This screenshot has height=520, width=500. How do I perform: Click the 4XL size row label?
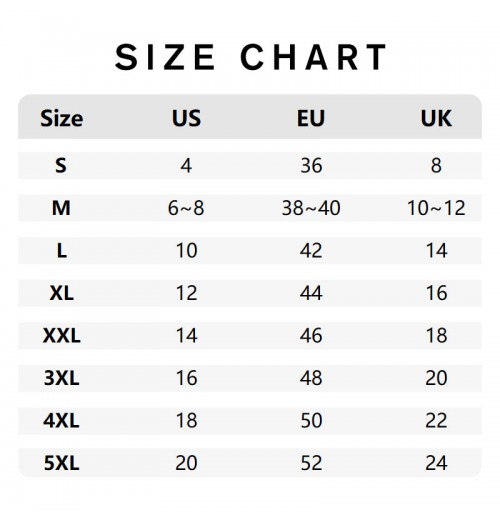click(62, 421)
